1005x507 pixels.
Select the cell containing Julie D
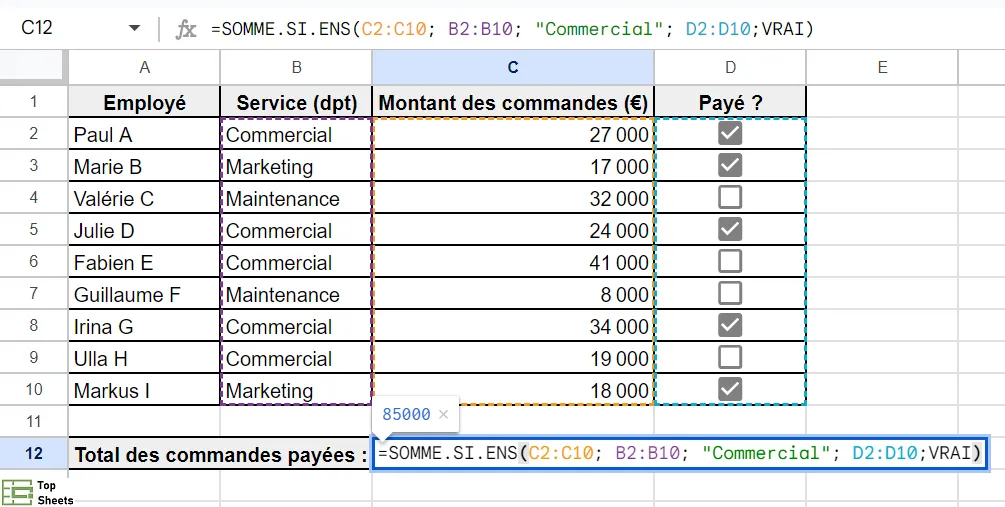click(144, 230)
